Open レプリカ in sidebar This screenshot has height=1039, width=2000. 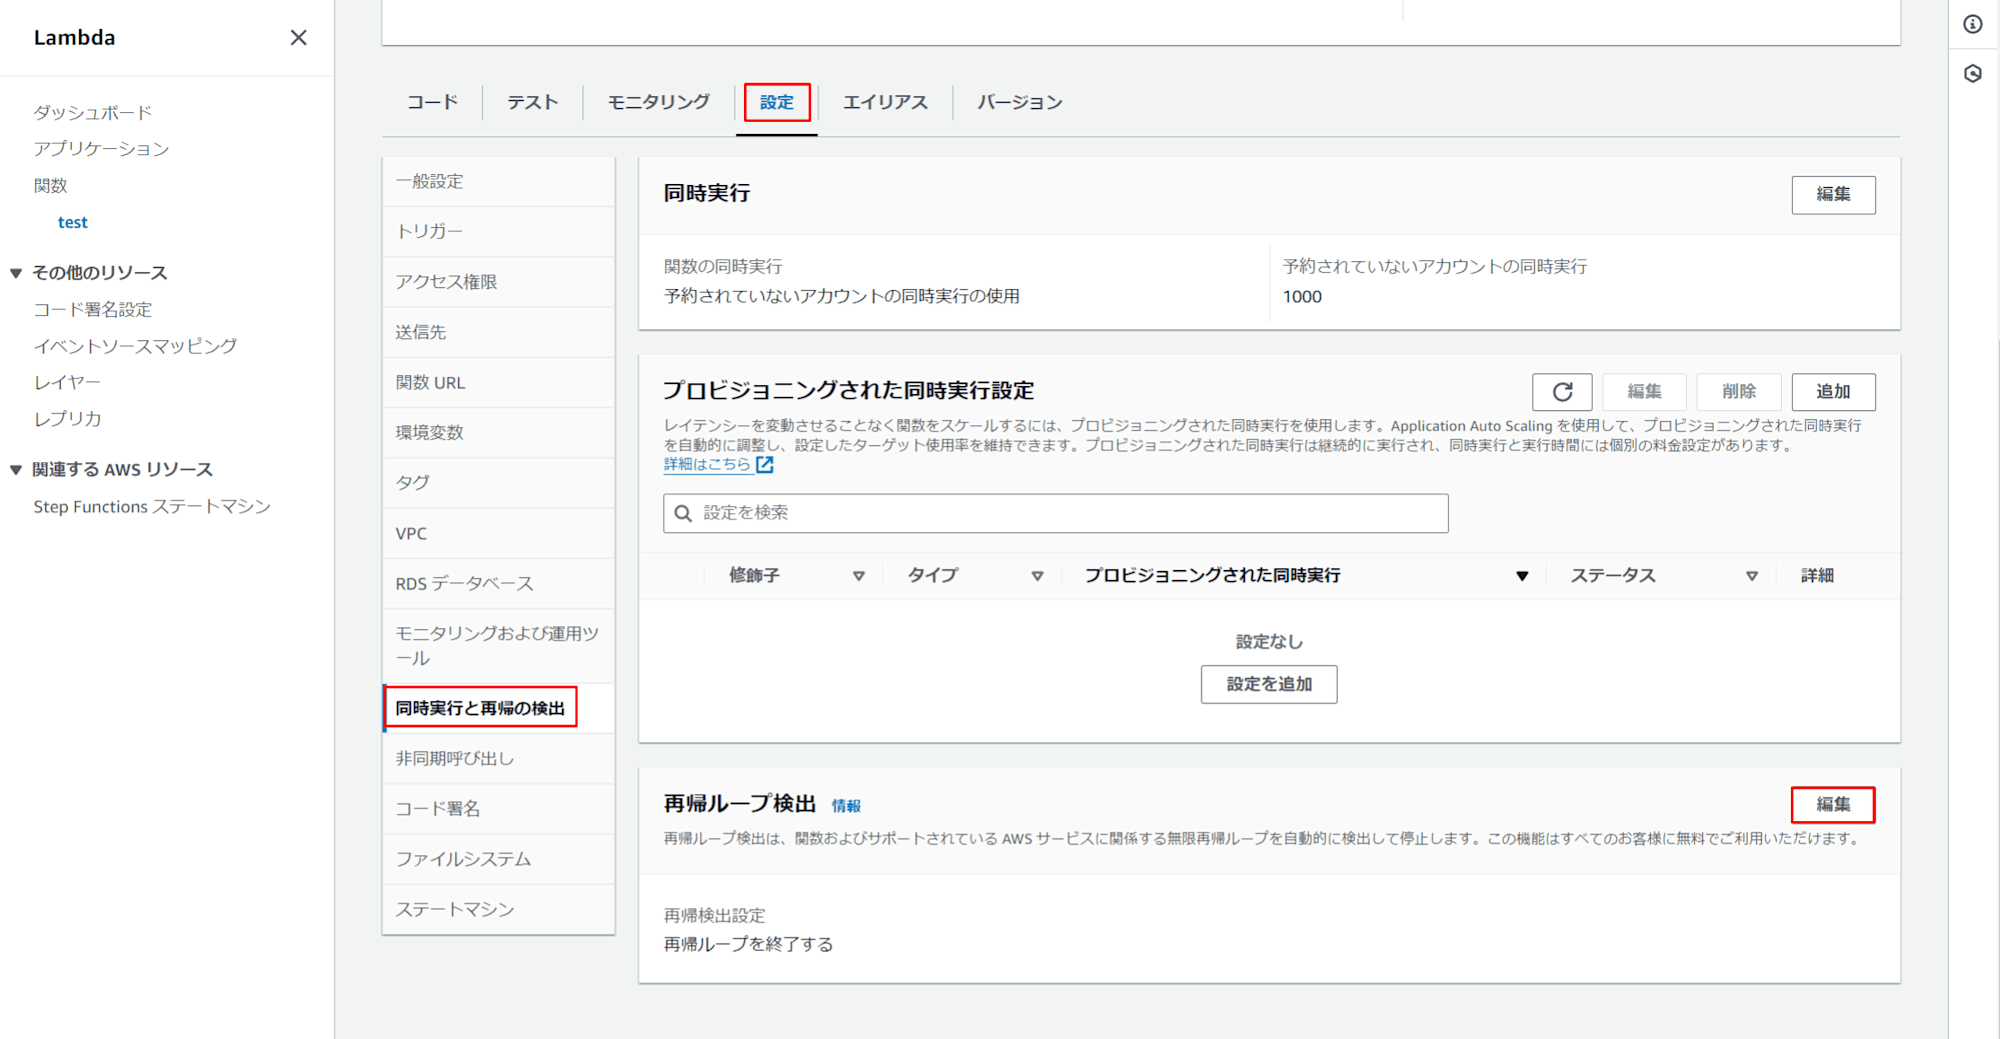[67, 419]
